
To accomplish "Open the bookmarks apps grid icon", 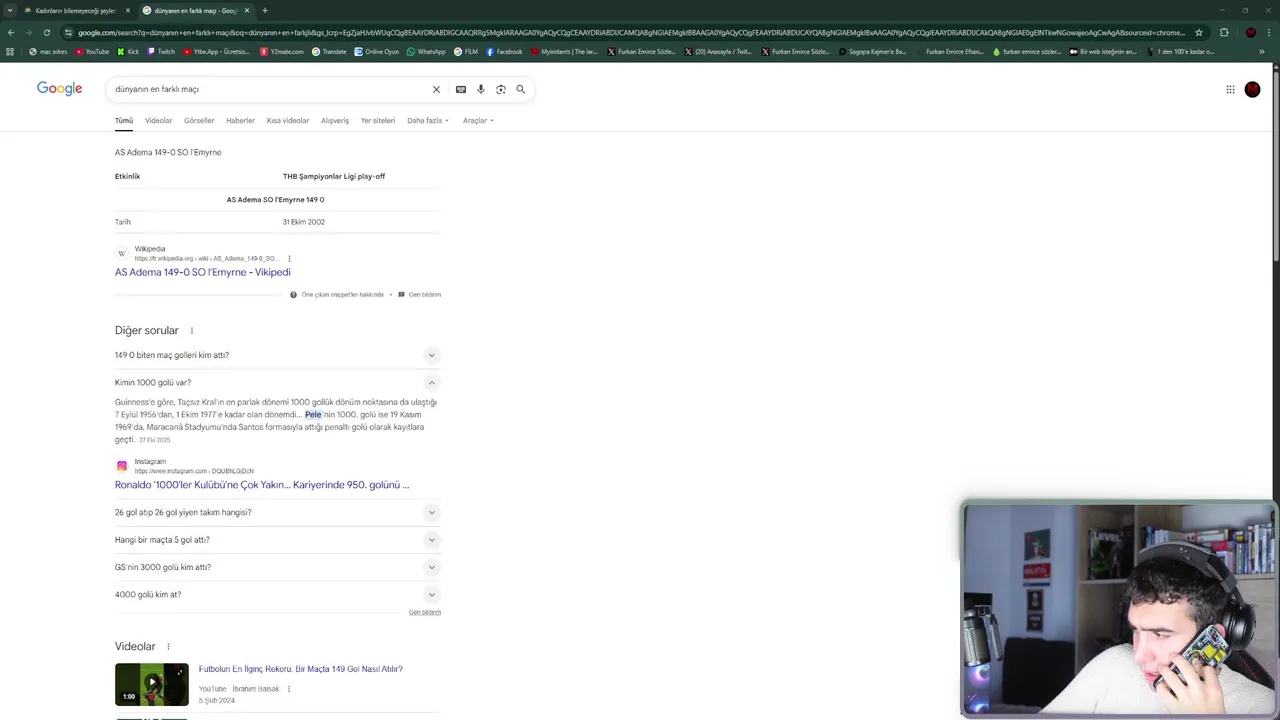I will (x=10, y=51).
